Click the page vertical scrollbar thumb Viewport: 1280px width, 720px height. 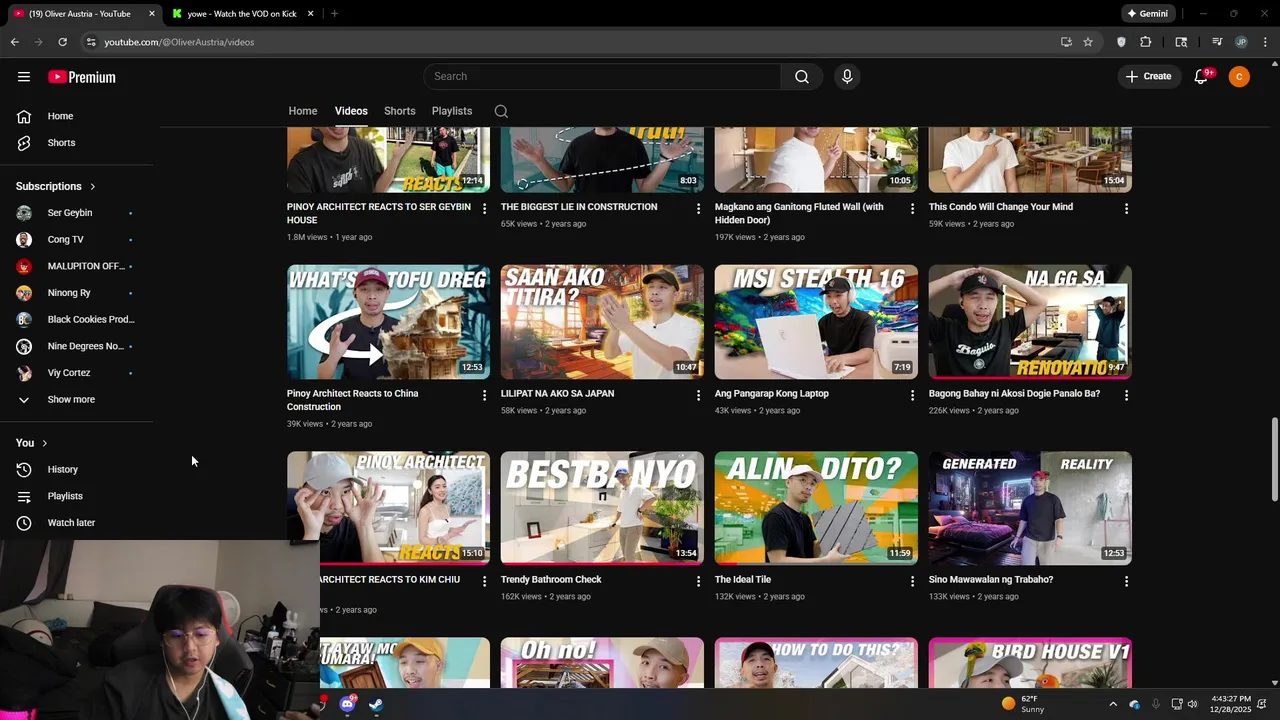(x=1274, y=460)
